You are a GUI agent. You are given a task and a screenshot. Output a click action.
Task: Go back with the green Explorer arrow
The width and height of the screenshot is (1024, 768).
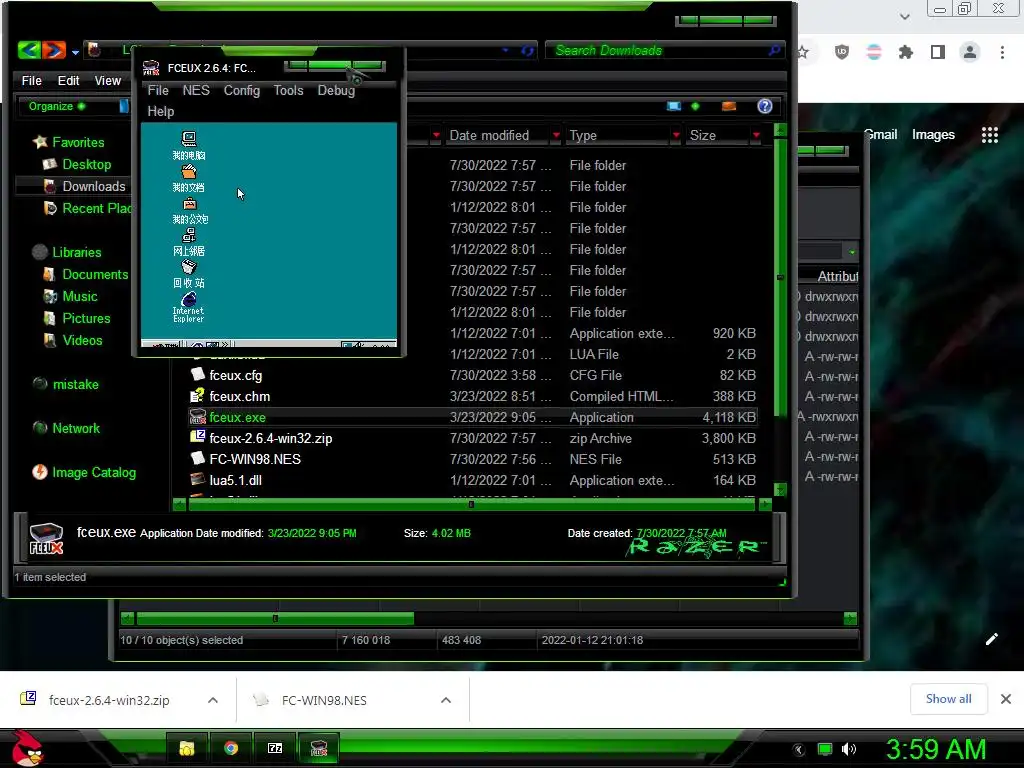coord(29,50)
